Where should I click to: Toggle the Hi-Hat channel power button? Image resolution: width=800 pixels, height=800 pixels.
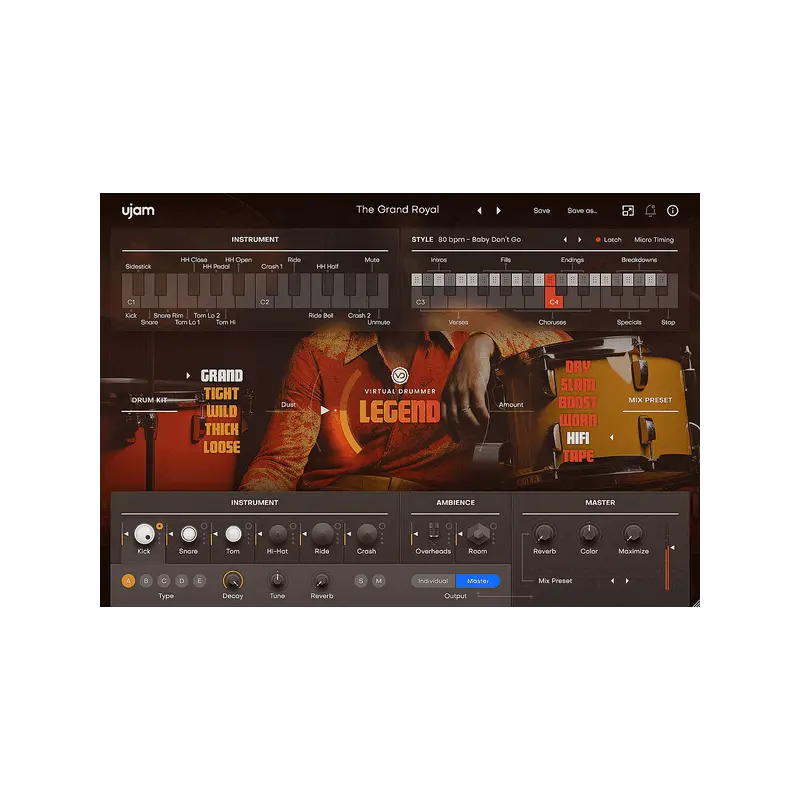[293, 526]
